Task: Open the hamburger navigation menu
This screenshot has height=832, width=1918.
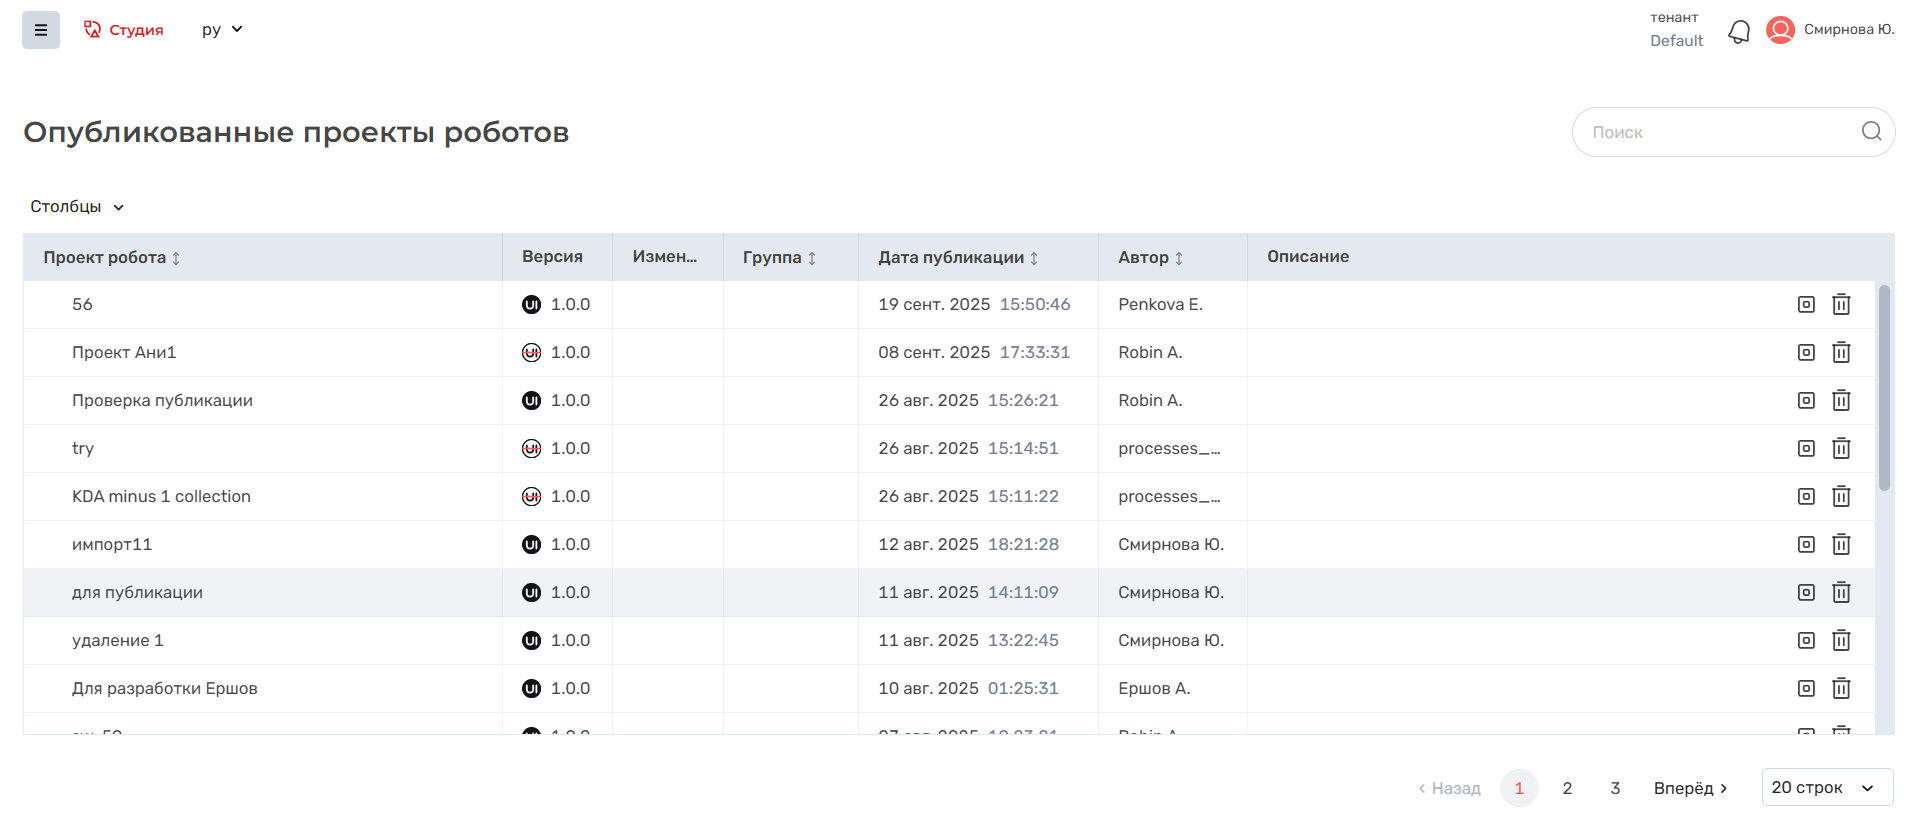Action: [41, 30]
